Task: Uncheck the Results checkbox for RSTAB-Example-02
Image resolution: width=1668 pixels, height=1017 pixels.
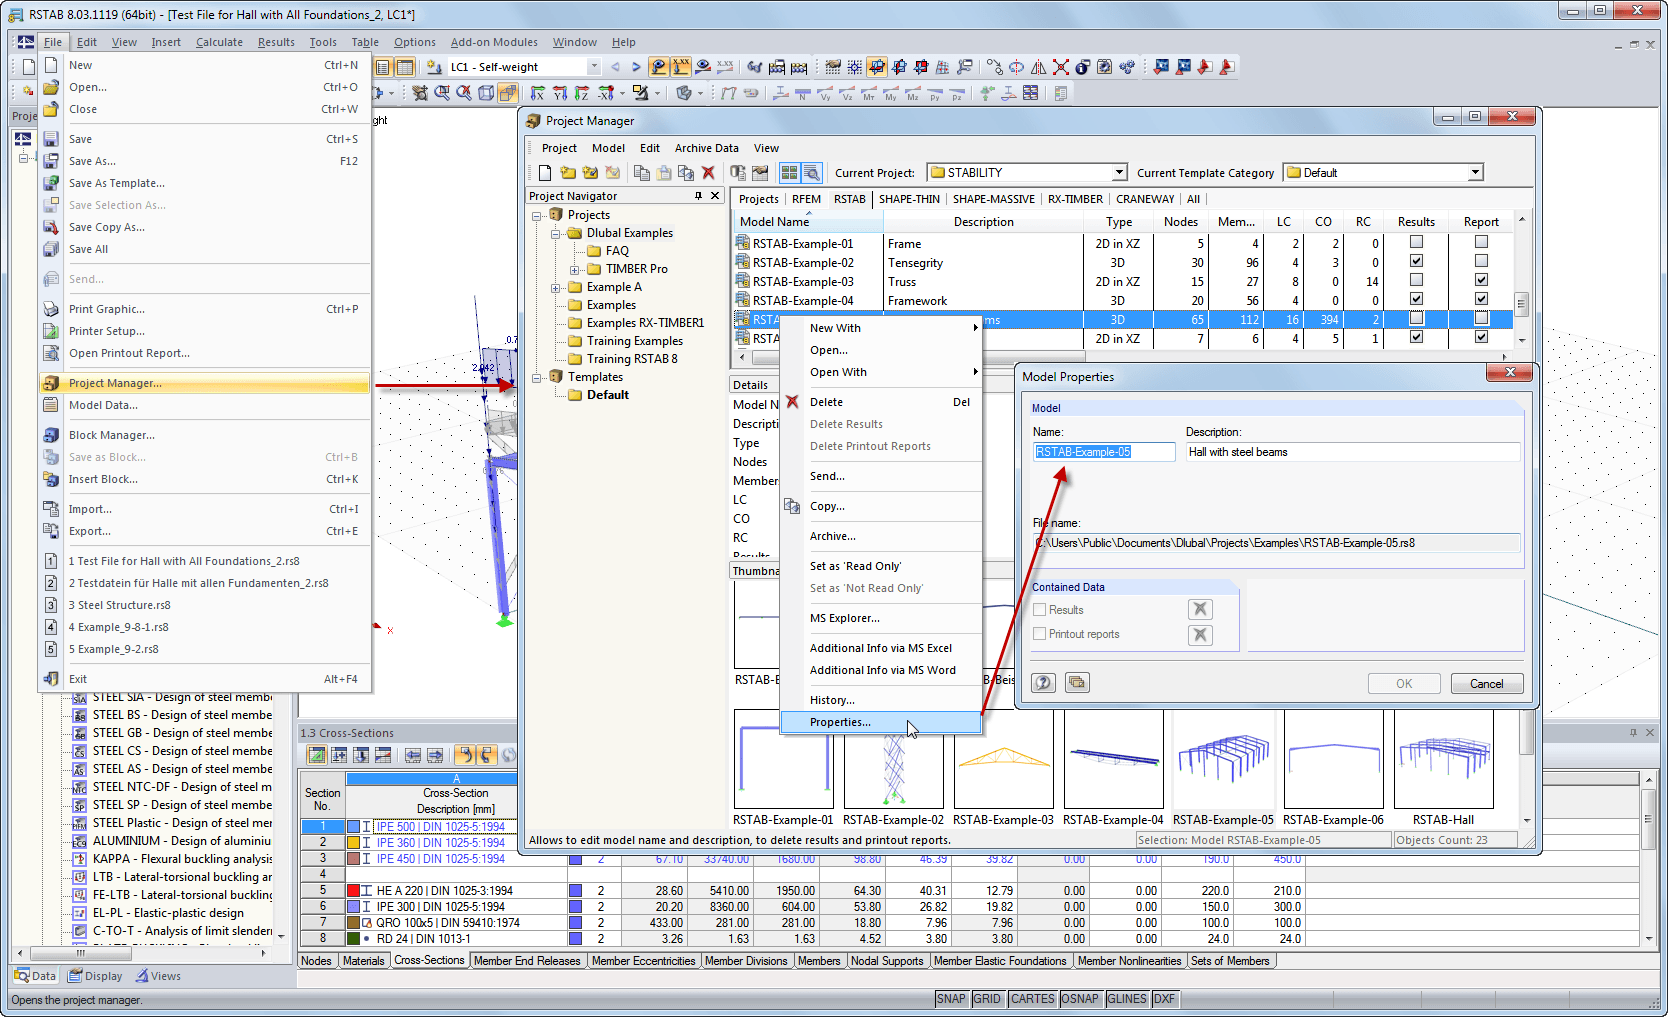Action: pos(1416,261)
